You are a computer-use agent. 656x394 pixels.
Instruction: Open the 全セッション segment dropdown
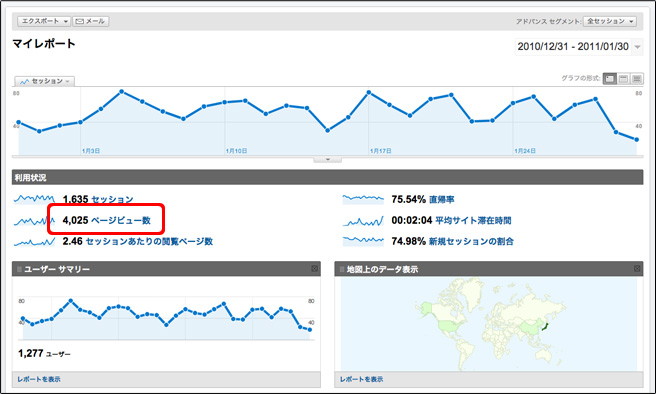[x=610, y=21]
